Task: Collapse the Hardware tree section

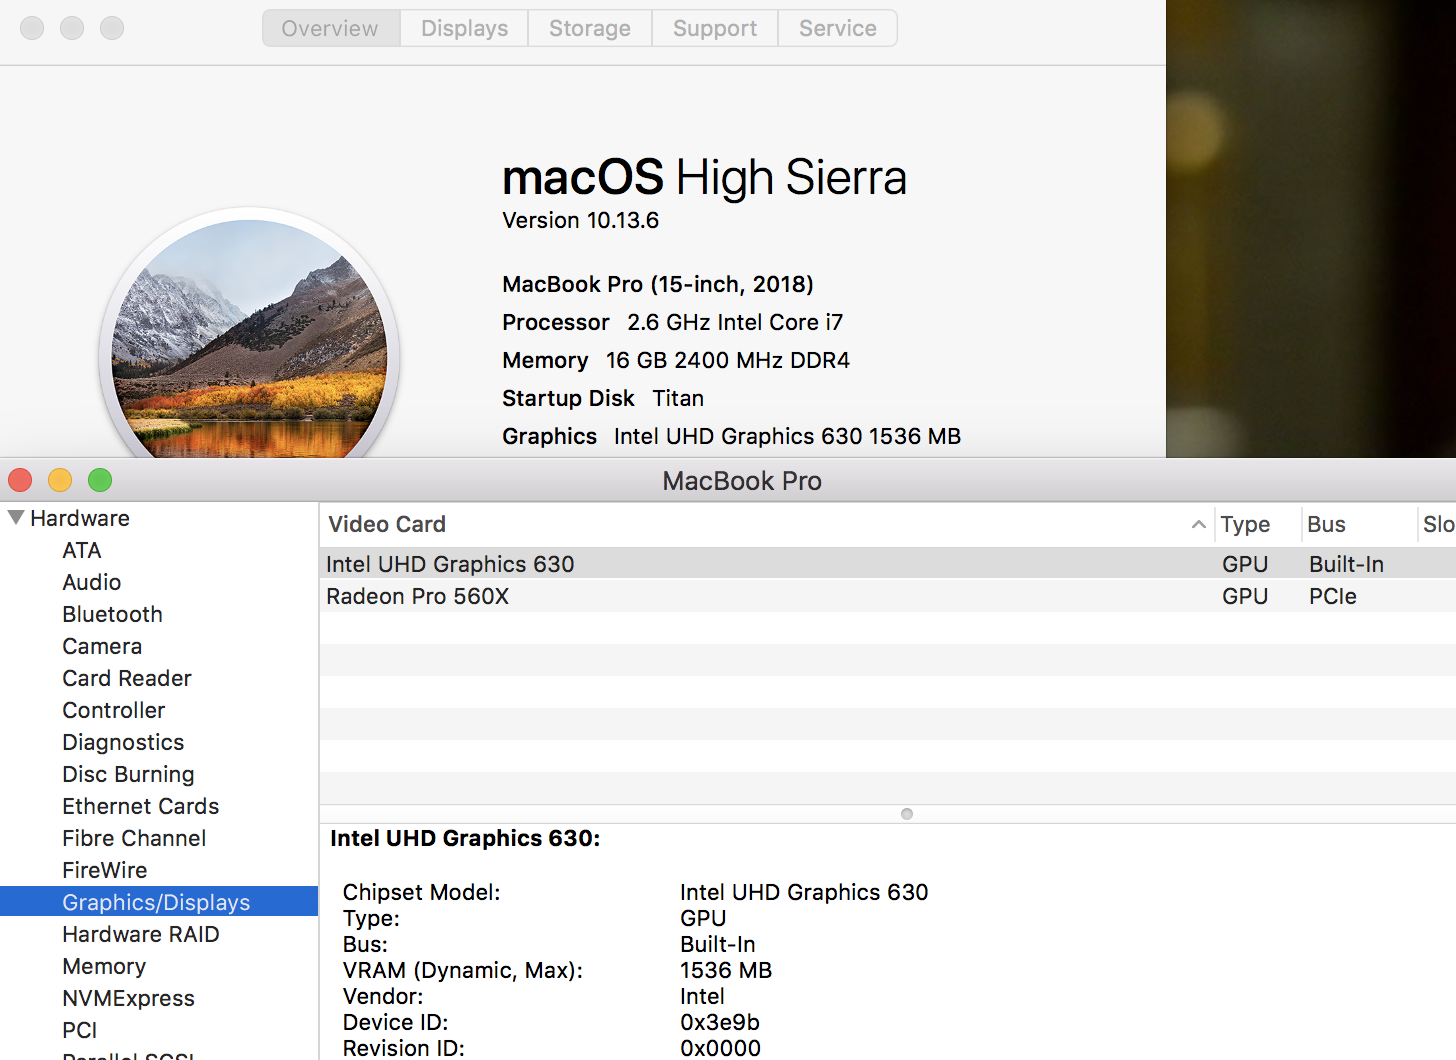Action: pyautogui.click(x=16, y=517)
